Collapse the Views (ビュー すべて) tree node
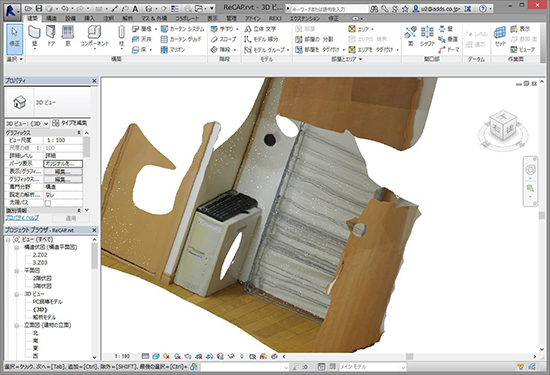 [8, 240]
